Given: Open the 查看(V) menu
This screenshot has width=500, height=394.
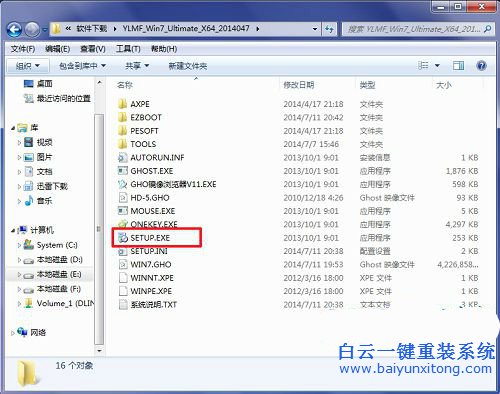Looking at the screenshot, I should coord(93,49).
